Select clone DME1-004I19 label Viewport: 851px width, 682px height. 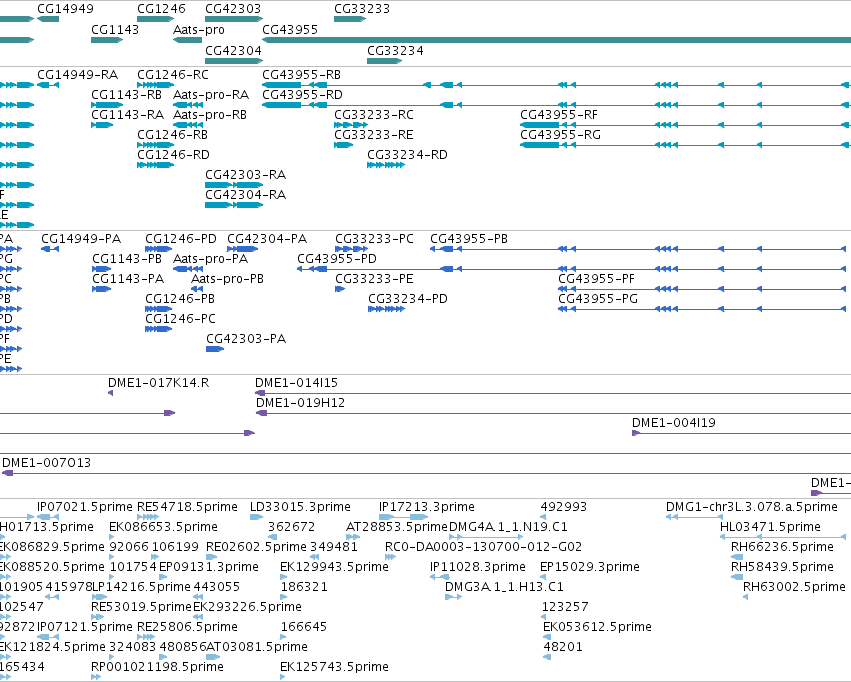tap(674, 423)
